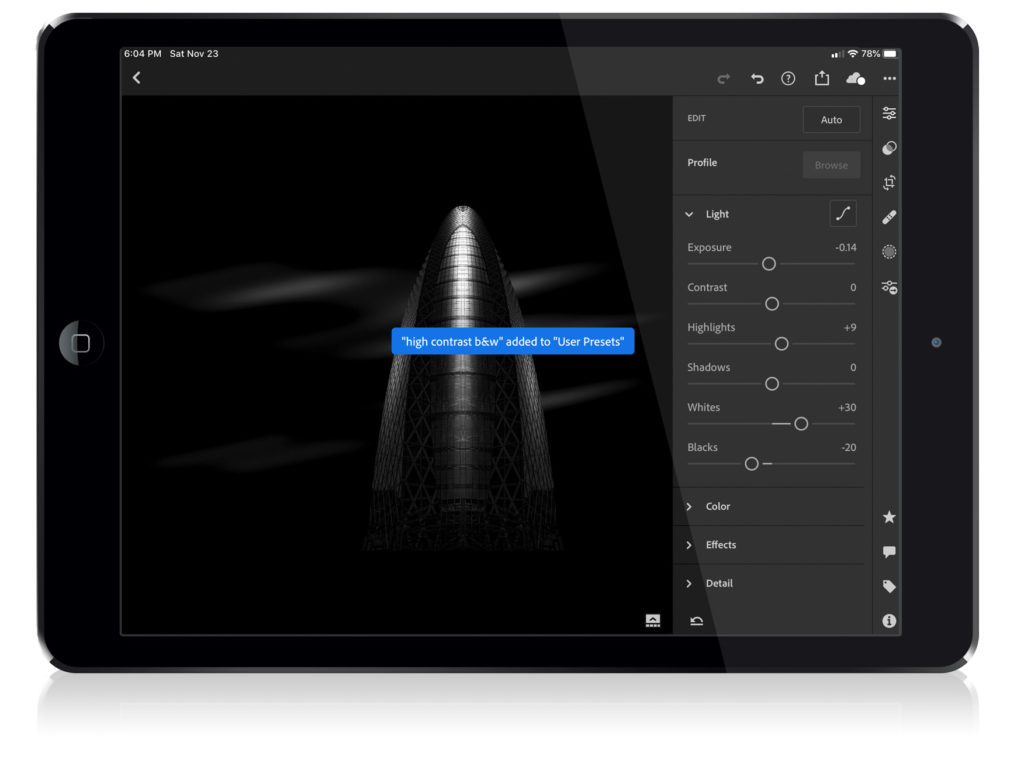Open the three-dot more options menu
Screen dimensions: 1024x780
889,78
